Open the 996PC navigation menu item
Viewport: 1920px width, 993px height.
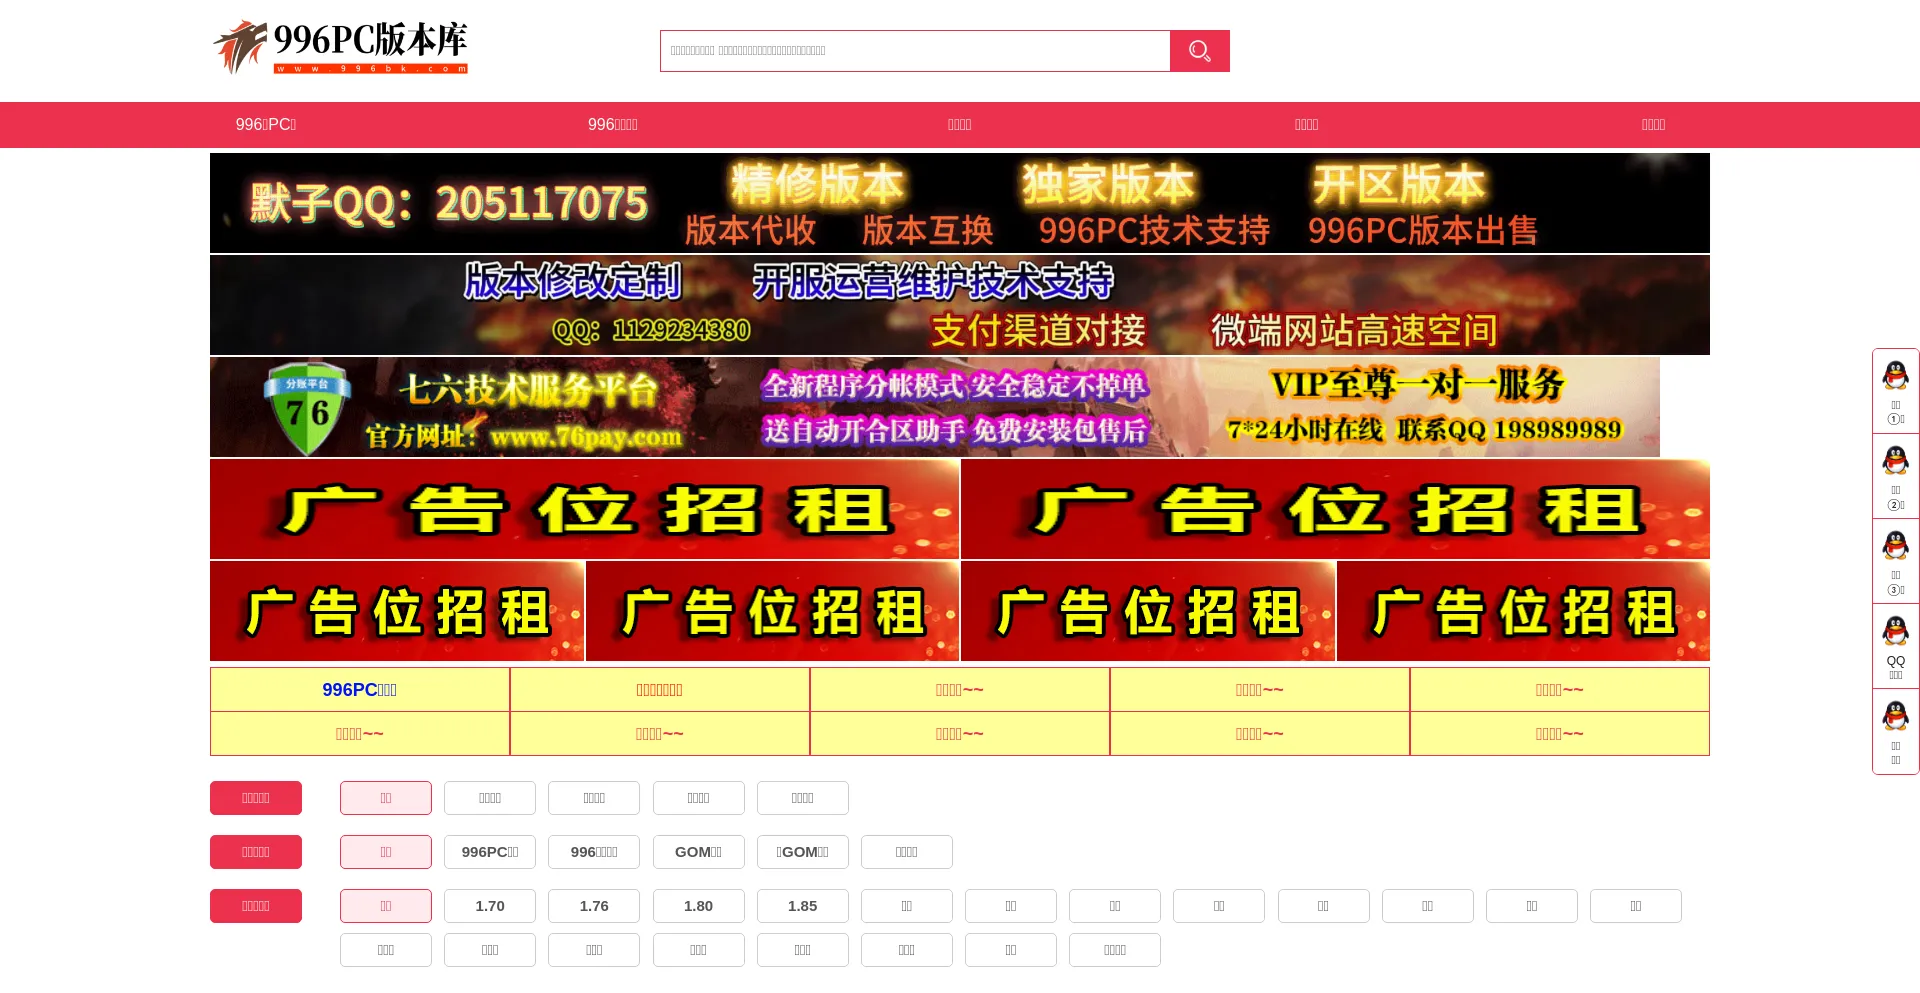(266, 125)
